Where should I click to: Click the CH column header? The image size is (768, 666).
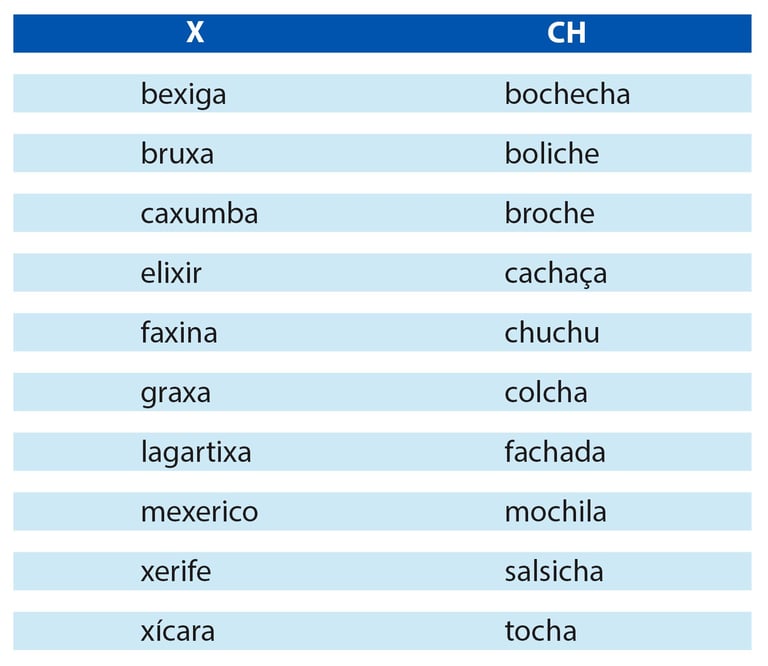click(566, 33)
